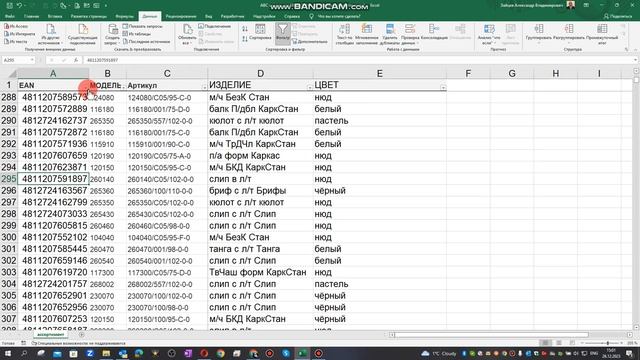The height and width of the screenshot is (360, 640).
Task: Open Windows Start menu
Action: 8,353
